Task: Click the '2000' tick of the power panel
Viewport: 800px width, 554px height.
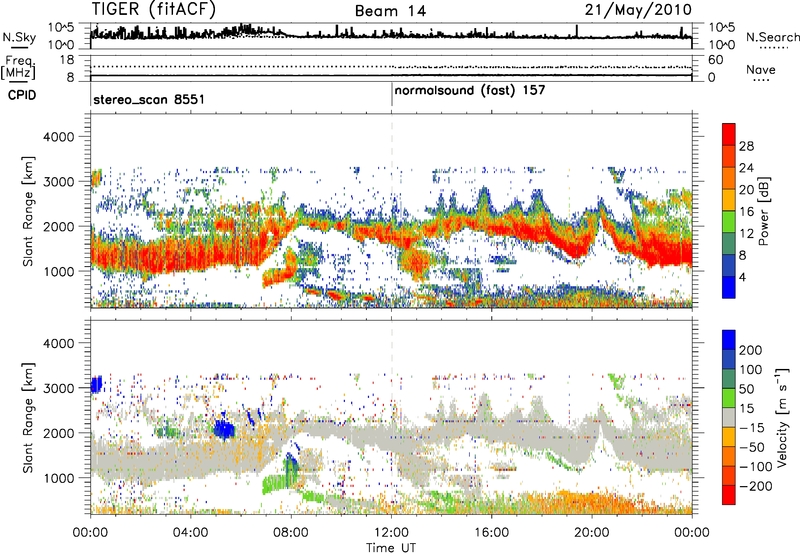Action: tap(58, 226)
